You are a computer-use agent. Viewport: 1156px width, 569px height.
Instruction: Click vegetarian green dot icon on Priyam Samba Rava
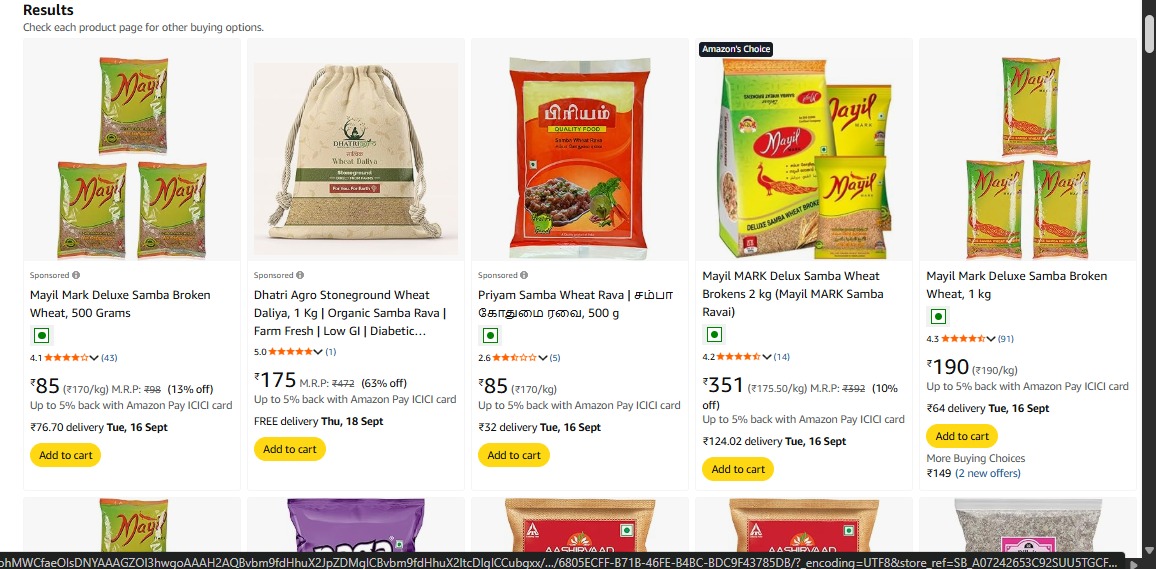tap(490, 335)
